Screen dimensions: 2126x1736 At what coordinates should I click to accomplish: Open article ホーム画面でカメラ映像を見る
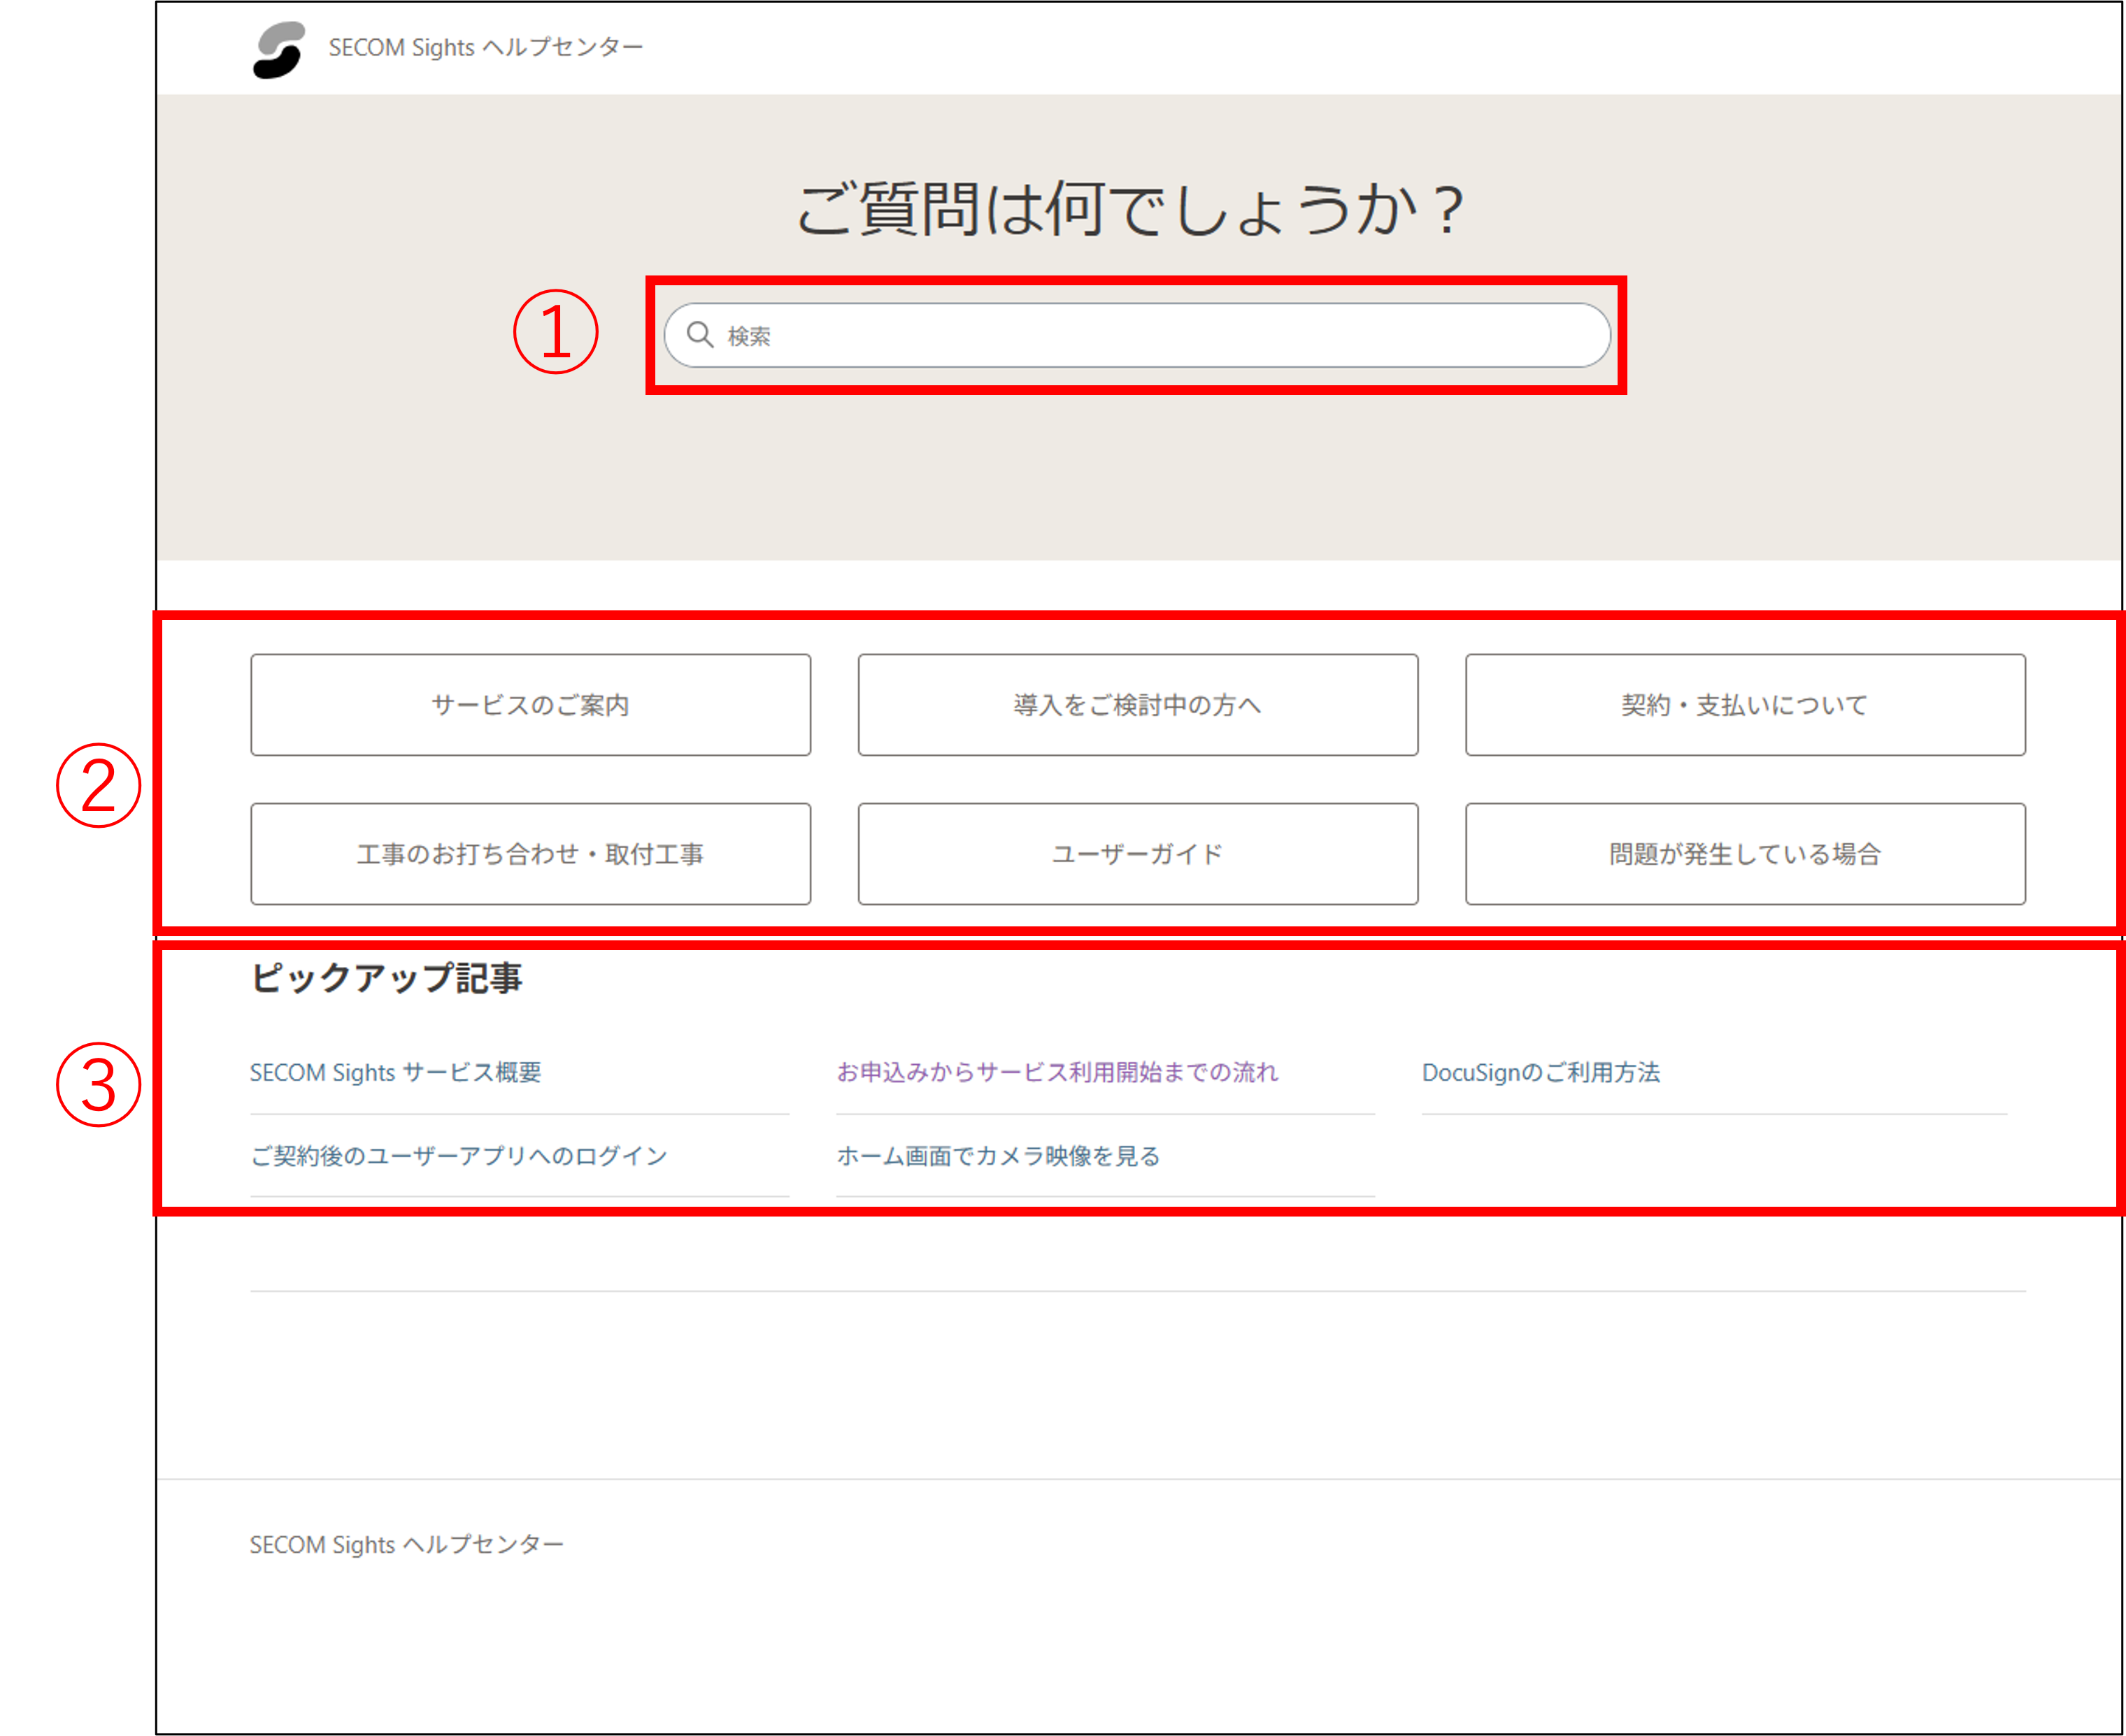[998, 1156]
